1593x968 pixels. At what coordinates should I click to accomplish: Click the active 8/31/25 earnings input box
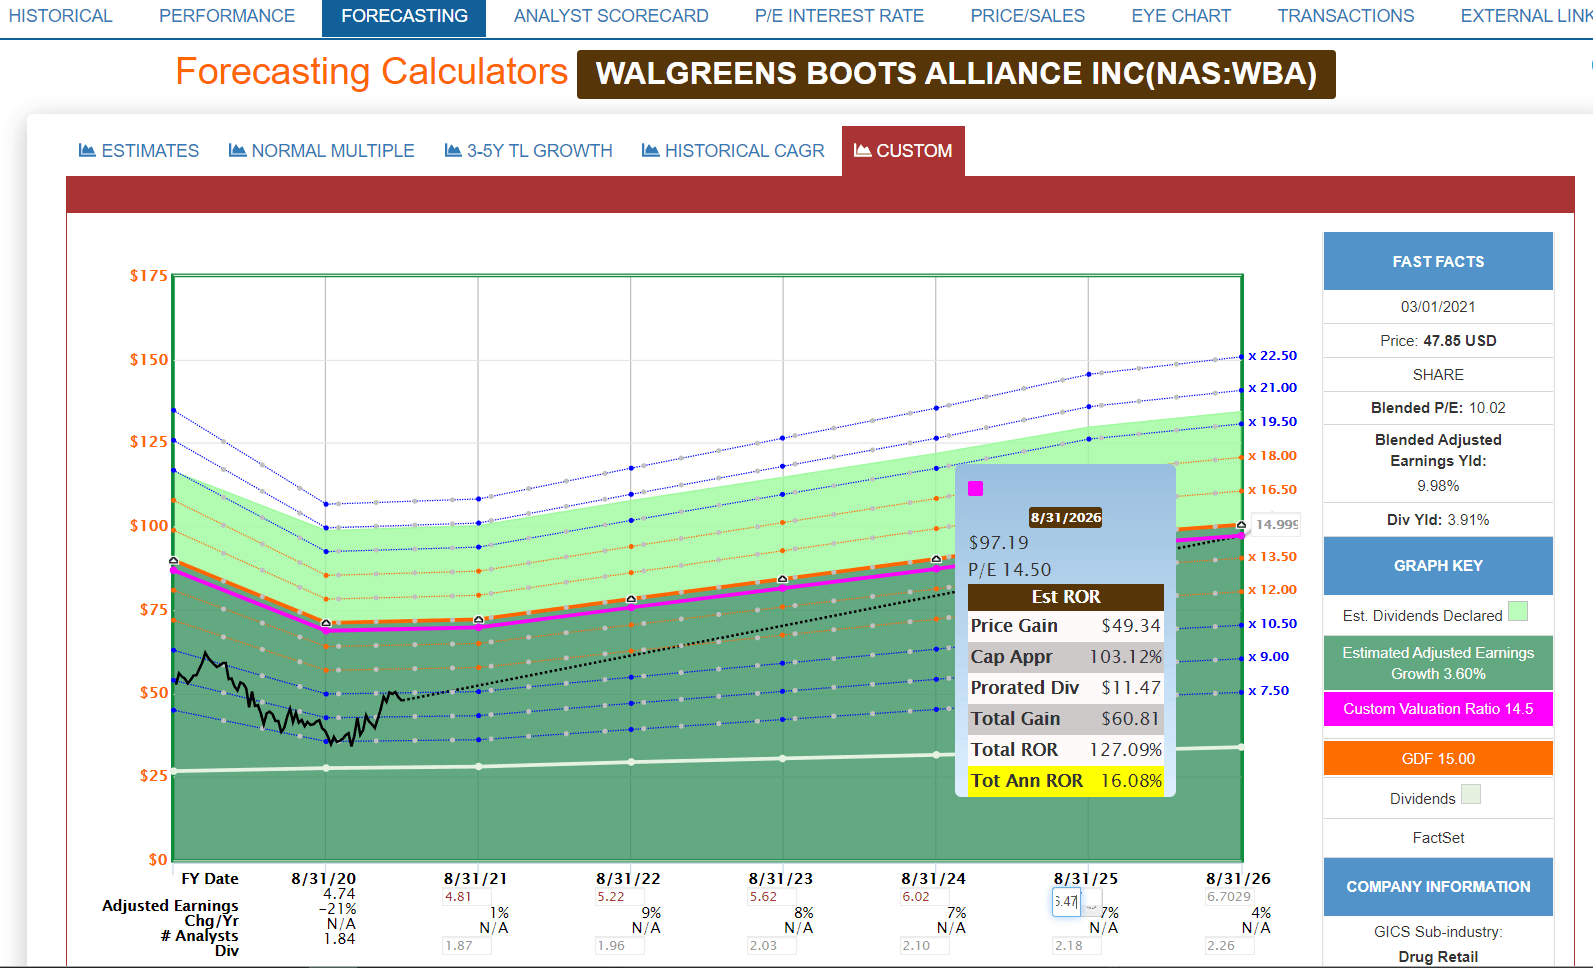(1065, 901)
